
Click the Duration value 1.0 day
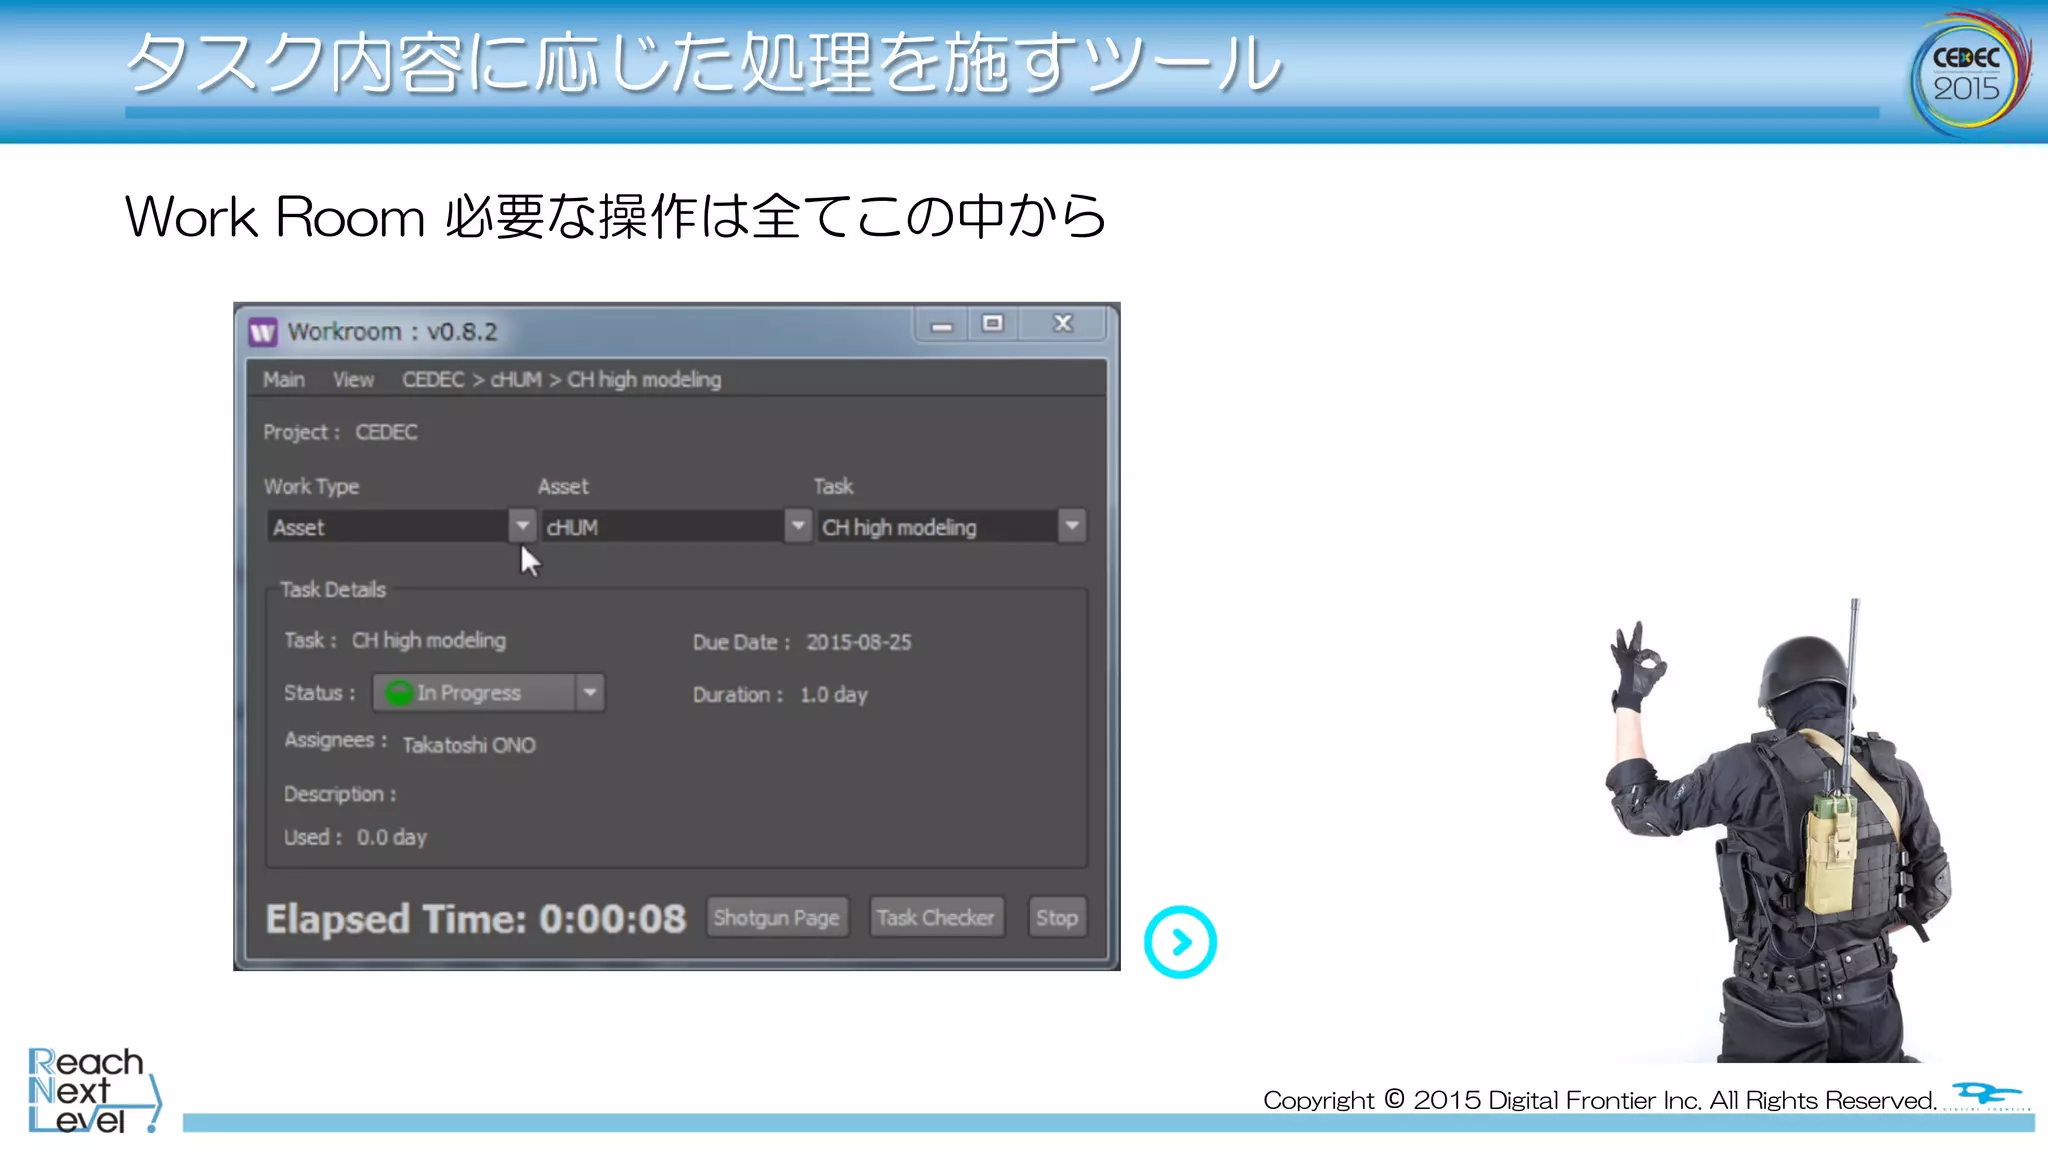(833, 694)
